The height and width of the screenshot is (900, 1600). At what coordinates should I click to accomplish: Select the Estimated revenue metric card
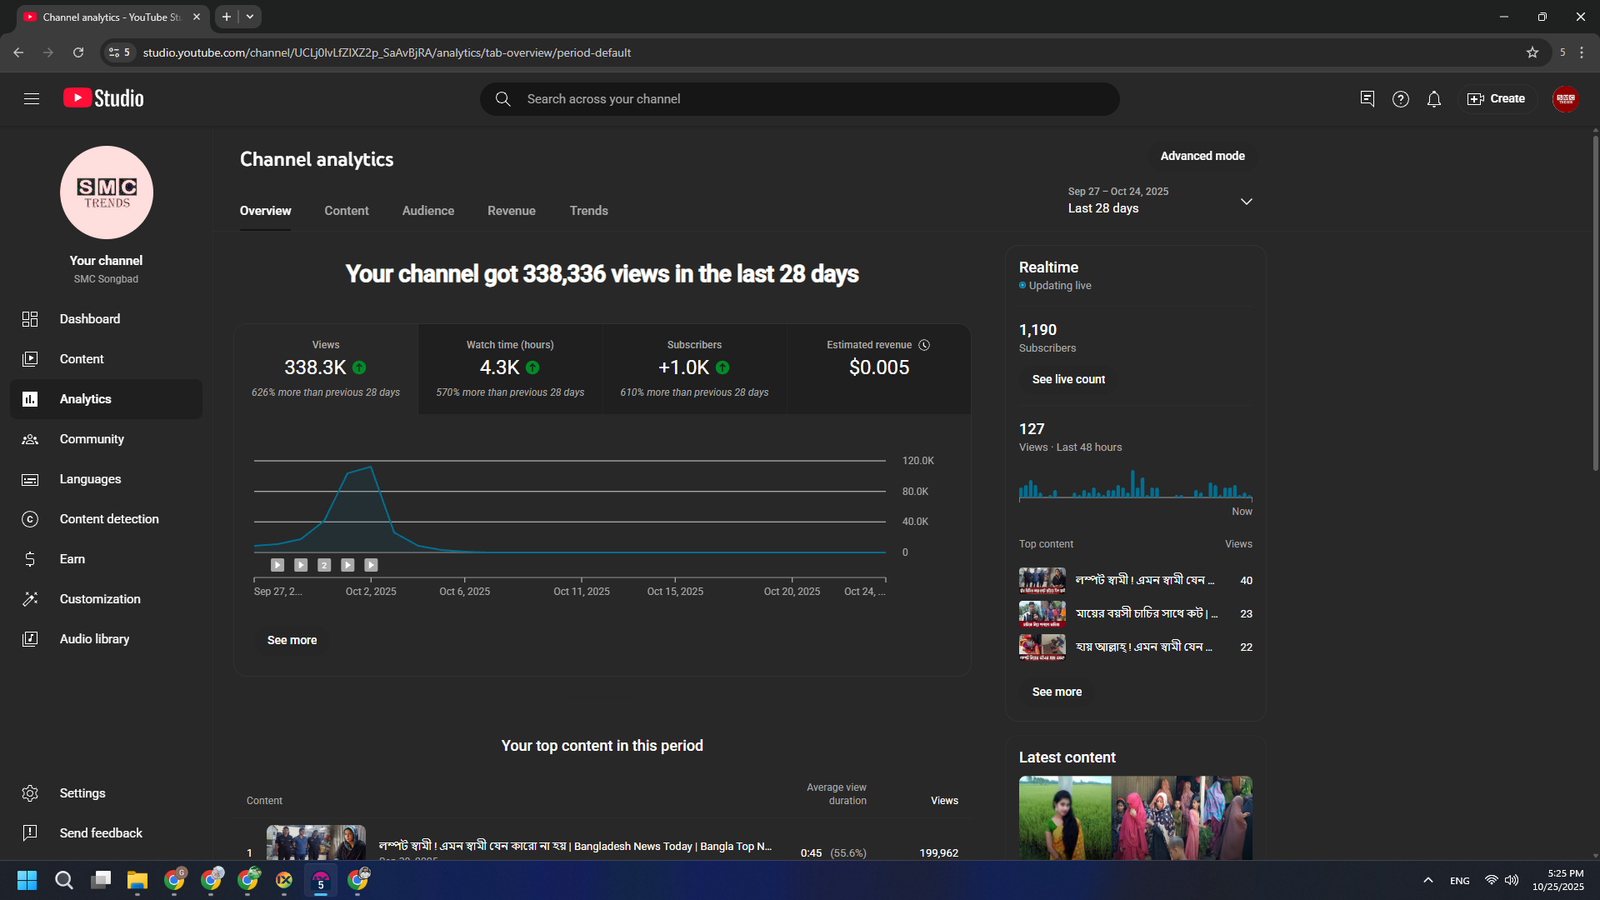click(x=878, y=368)
